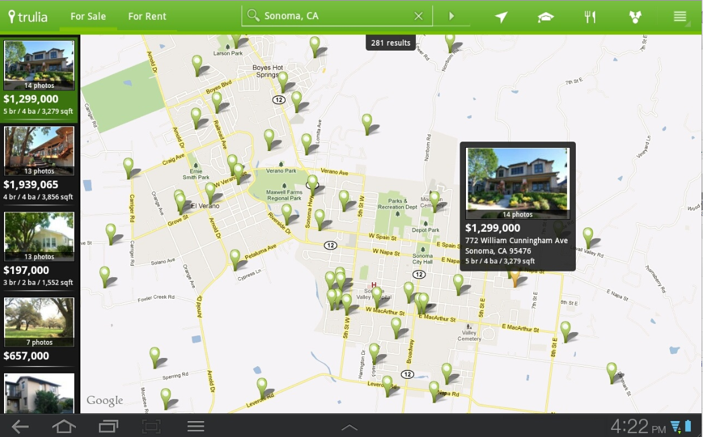Open the $657,000 listing thumbnail
This screenshot has height=437, width=703.
point(39,322)
